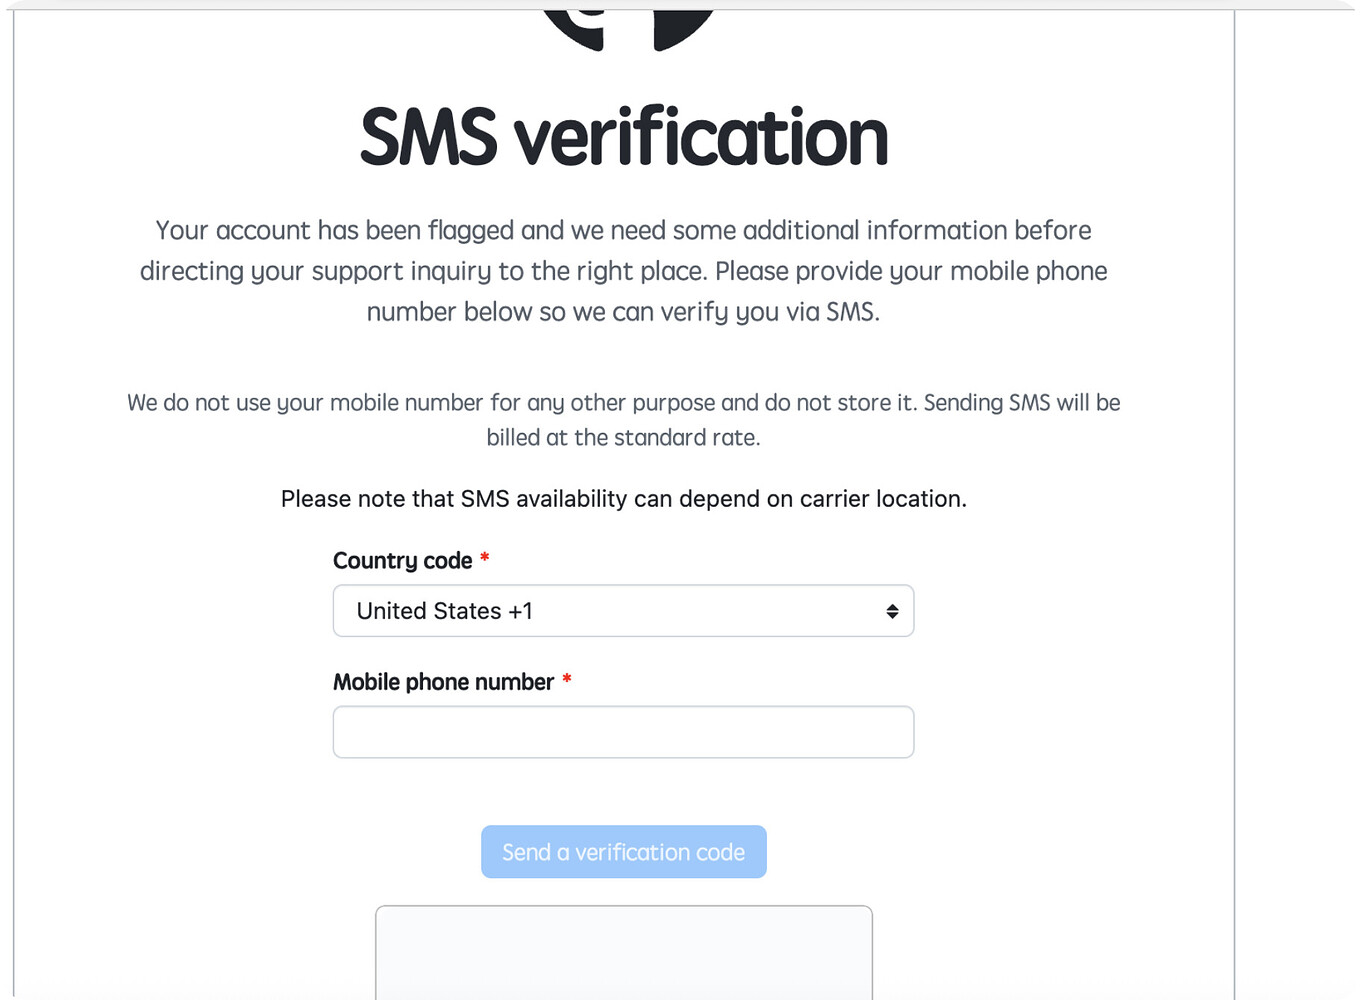The width and height of the screenshot is (1360, 1000).
Task: Click the red asterisk beside Country code
Action: click(485, 559)
